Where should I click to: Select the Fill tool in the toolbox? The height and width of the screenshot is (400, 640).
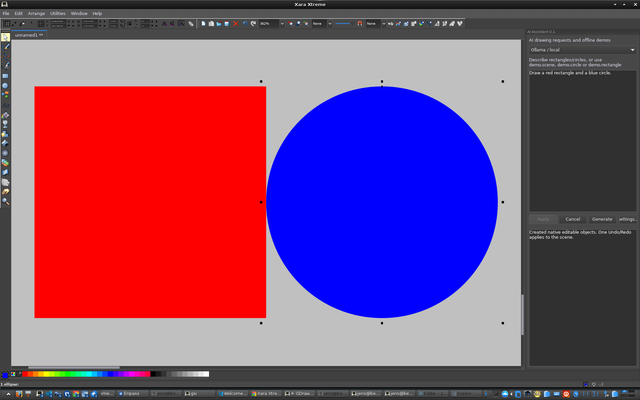[5, 115]
